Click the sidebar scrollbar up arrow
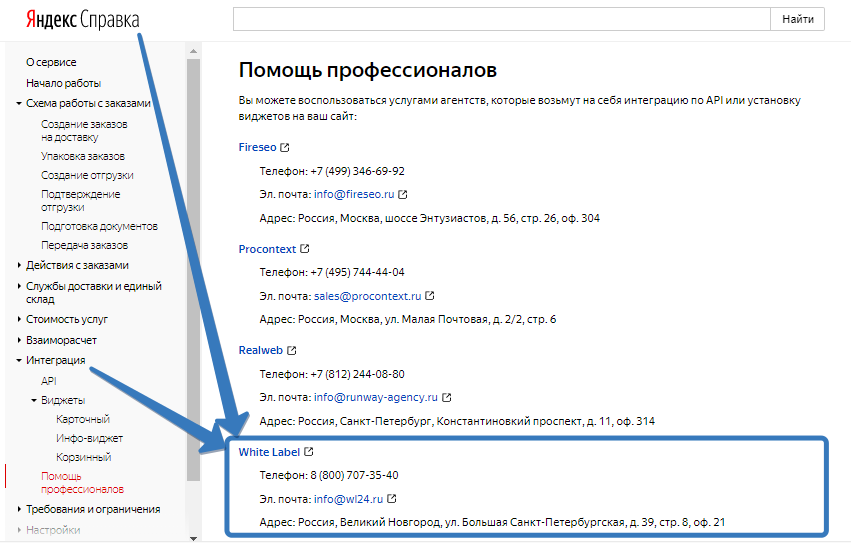 tap(193, 51)
